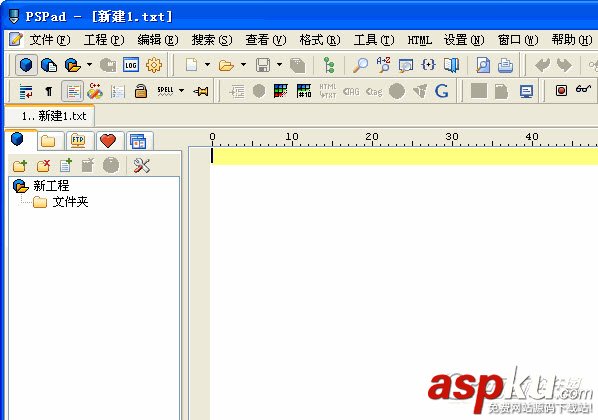The width and height of the screenshot is (598, 420).
Task: Expand the new file dropdown arrow
Action: pos(207,65)
